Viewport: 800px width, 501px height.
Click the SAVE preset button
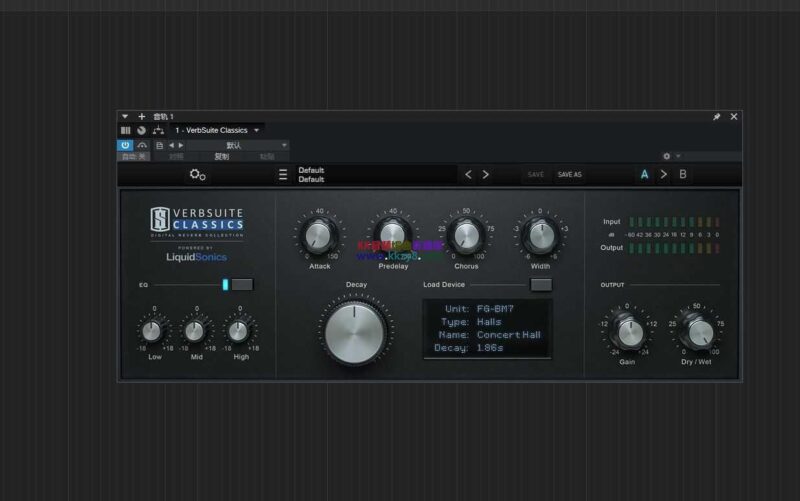point(536,174)
